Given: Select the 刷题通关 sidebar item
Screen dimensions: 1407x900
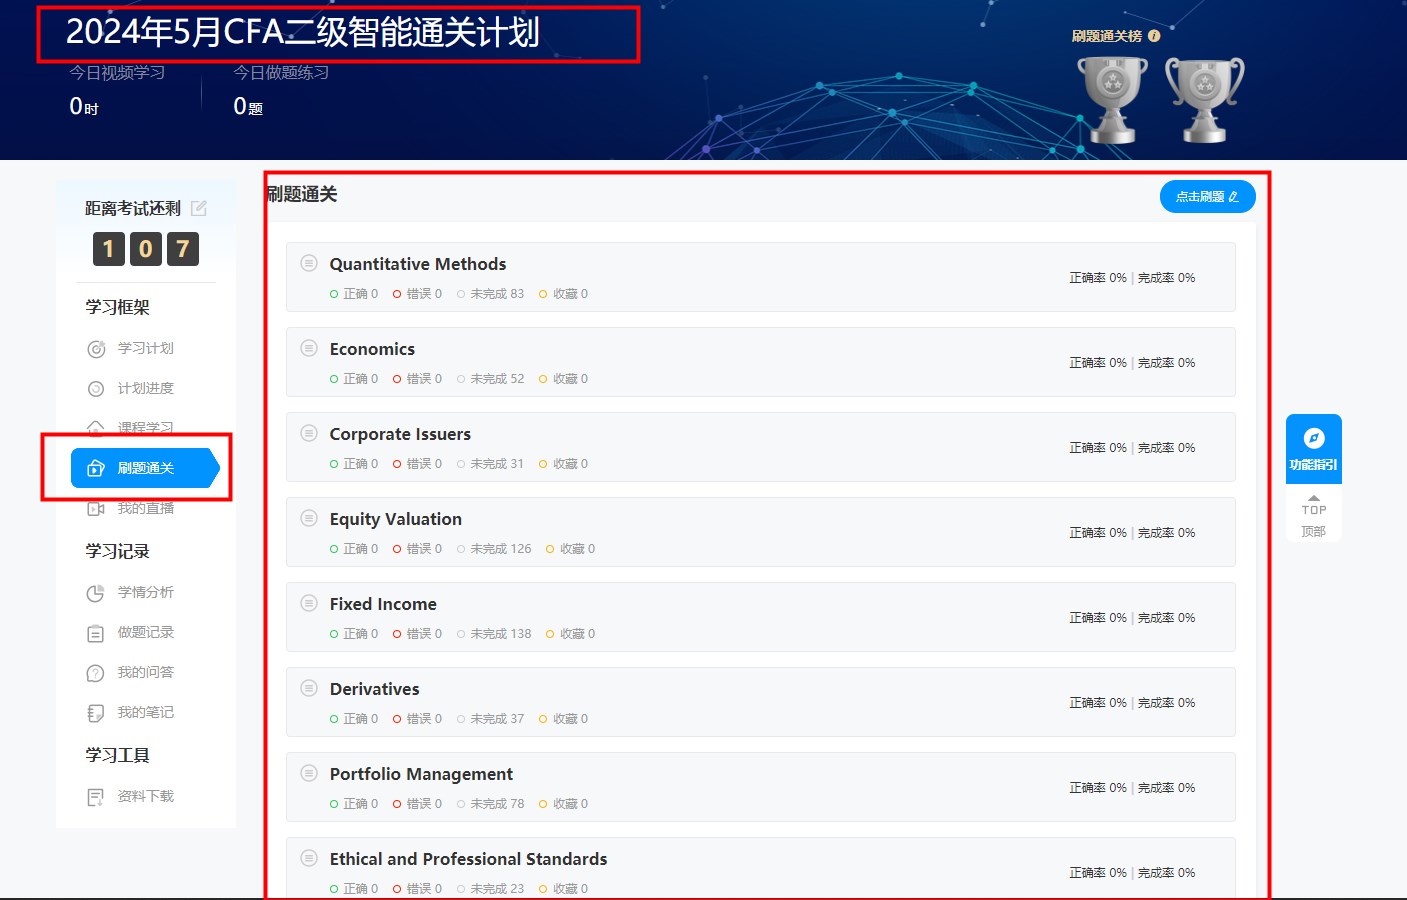Looking at the screenshot, I should [145, 468].
